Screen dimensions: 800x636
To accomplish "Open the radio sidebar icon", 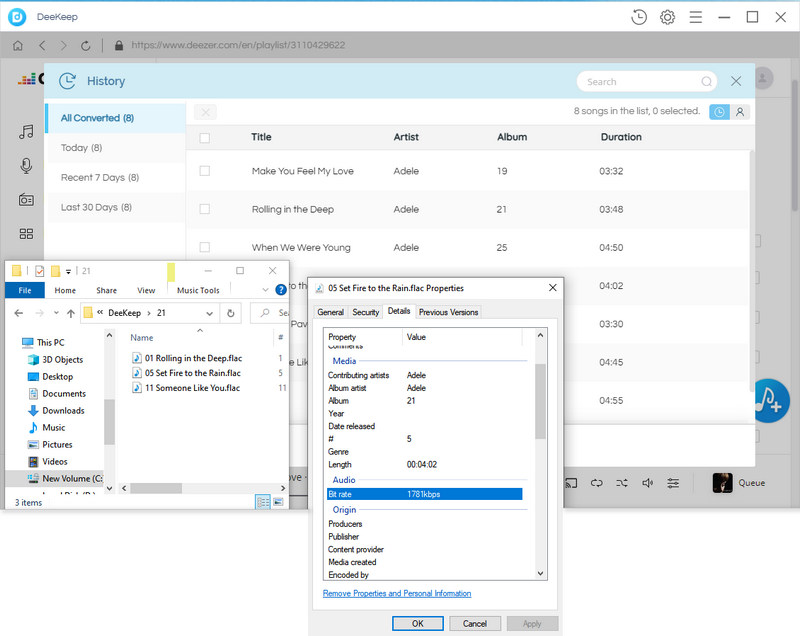I will coord(26,199).
